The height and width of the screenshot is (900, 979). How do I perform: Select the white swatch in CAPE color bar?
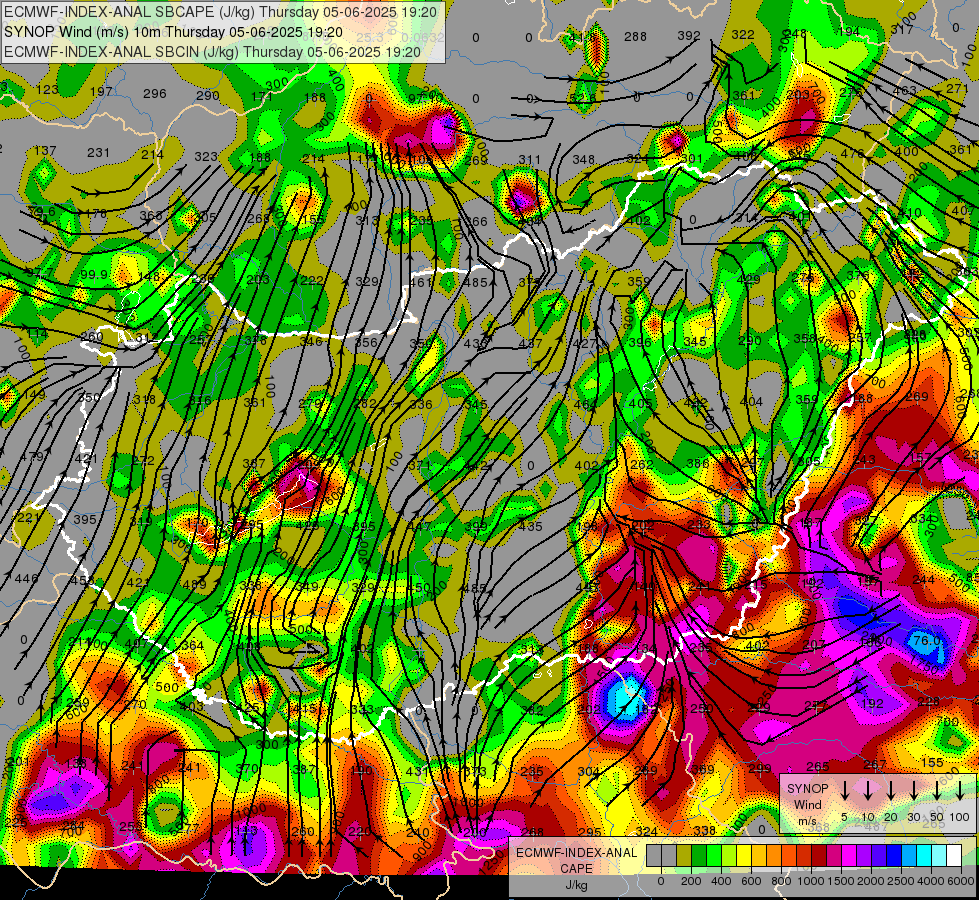955,856
